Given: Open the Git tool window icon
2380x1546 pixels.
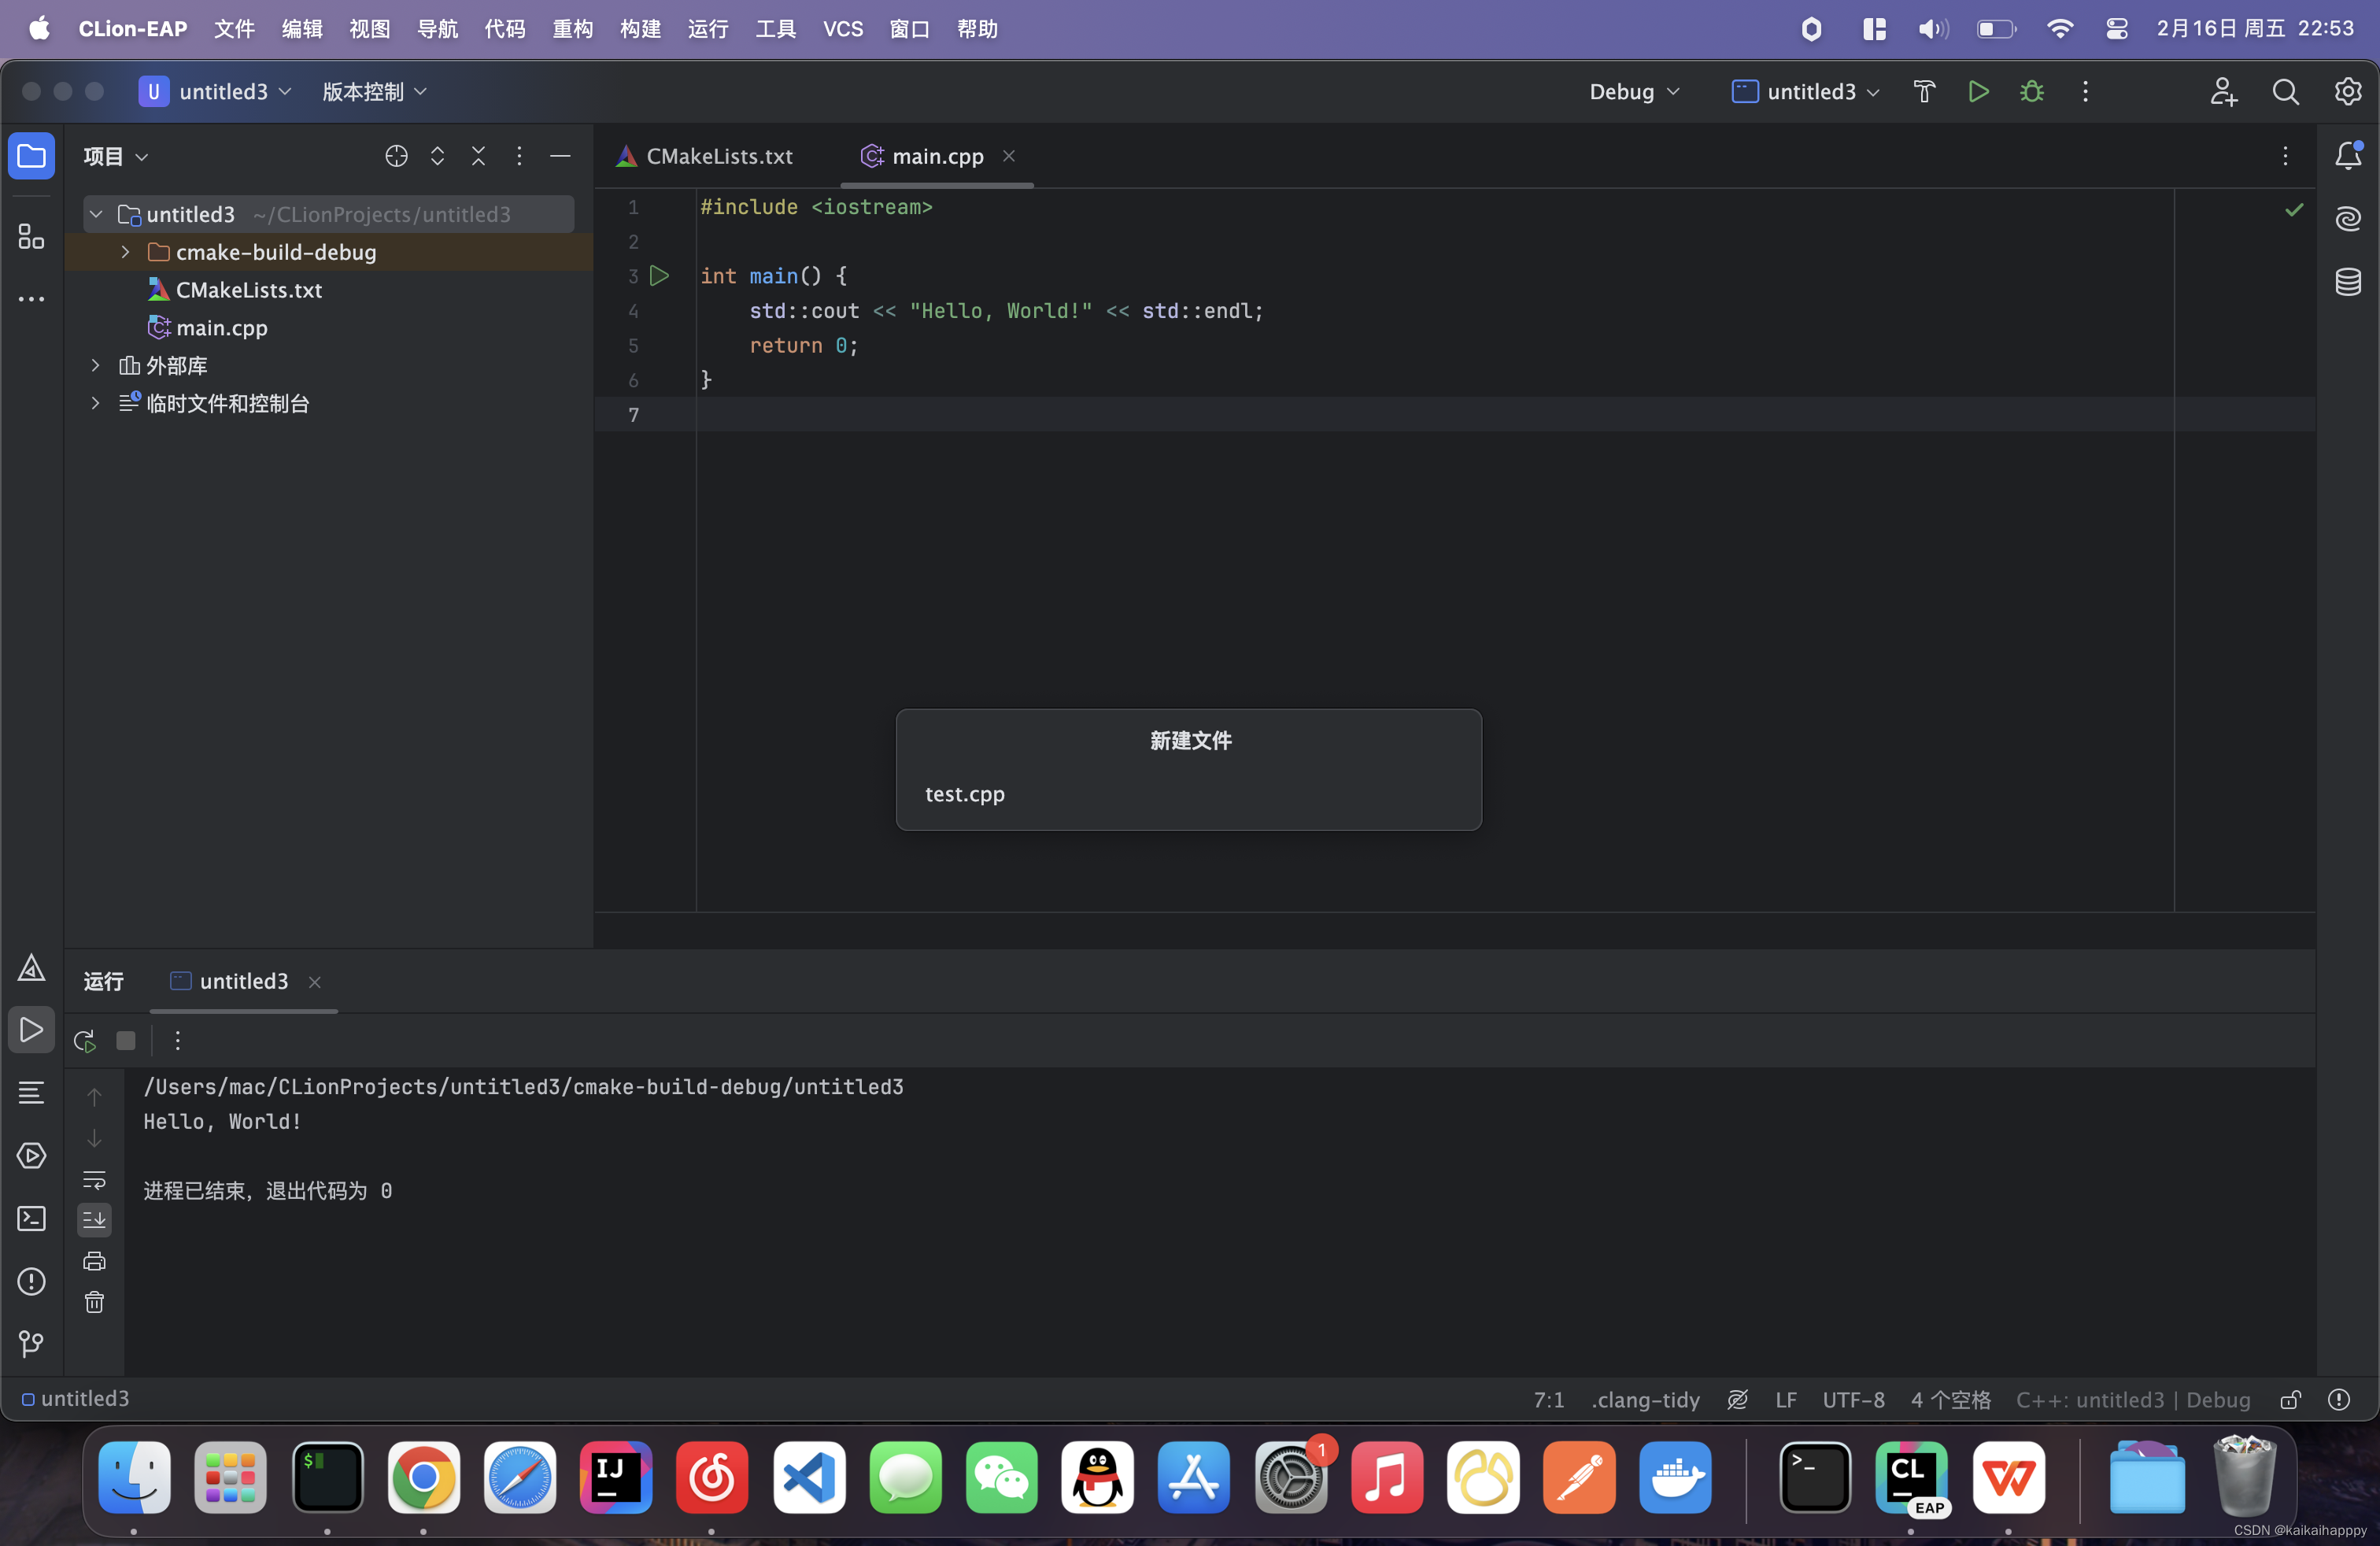Looking at the screenshot, I should (x=31, y=1344).
